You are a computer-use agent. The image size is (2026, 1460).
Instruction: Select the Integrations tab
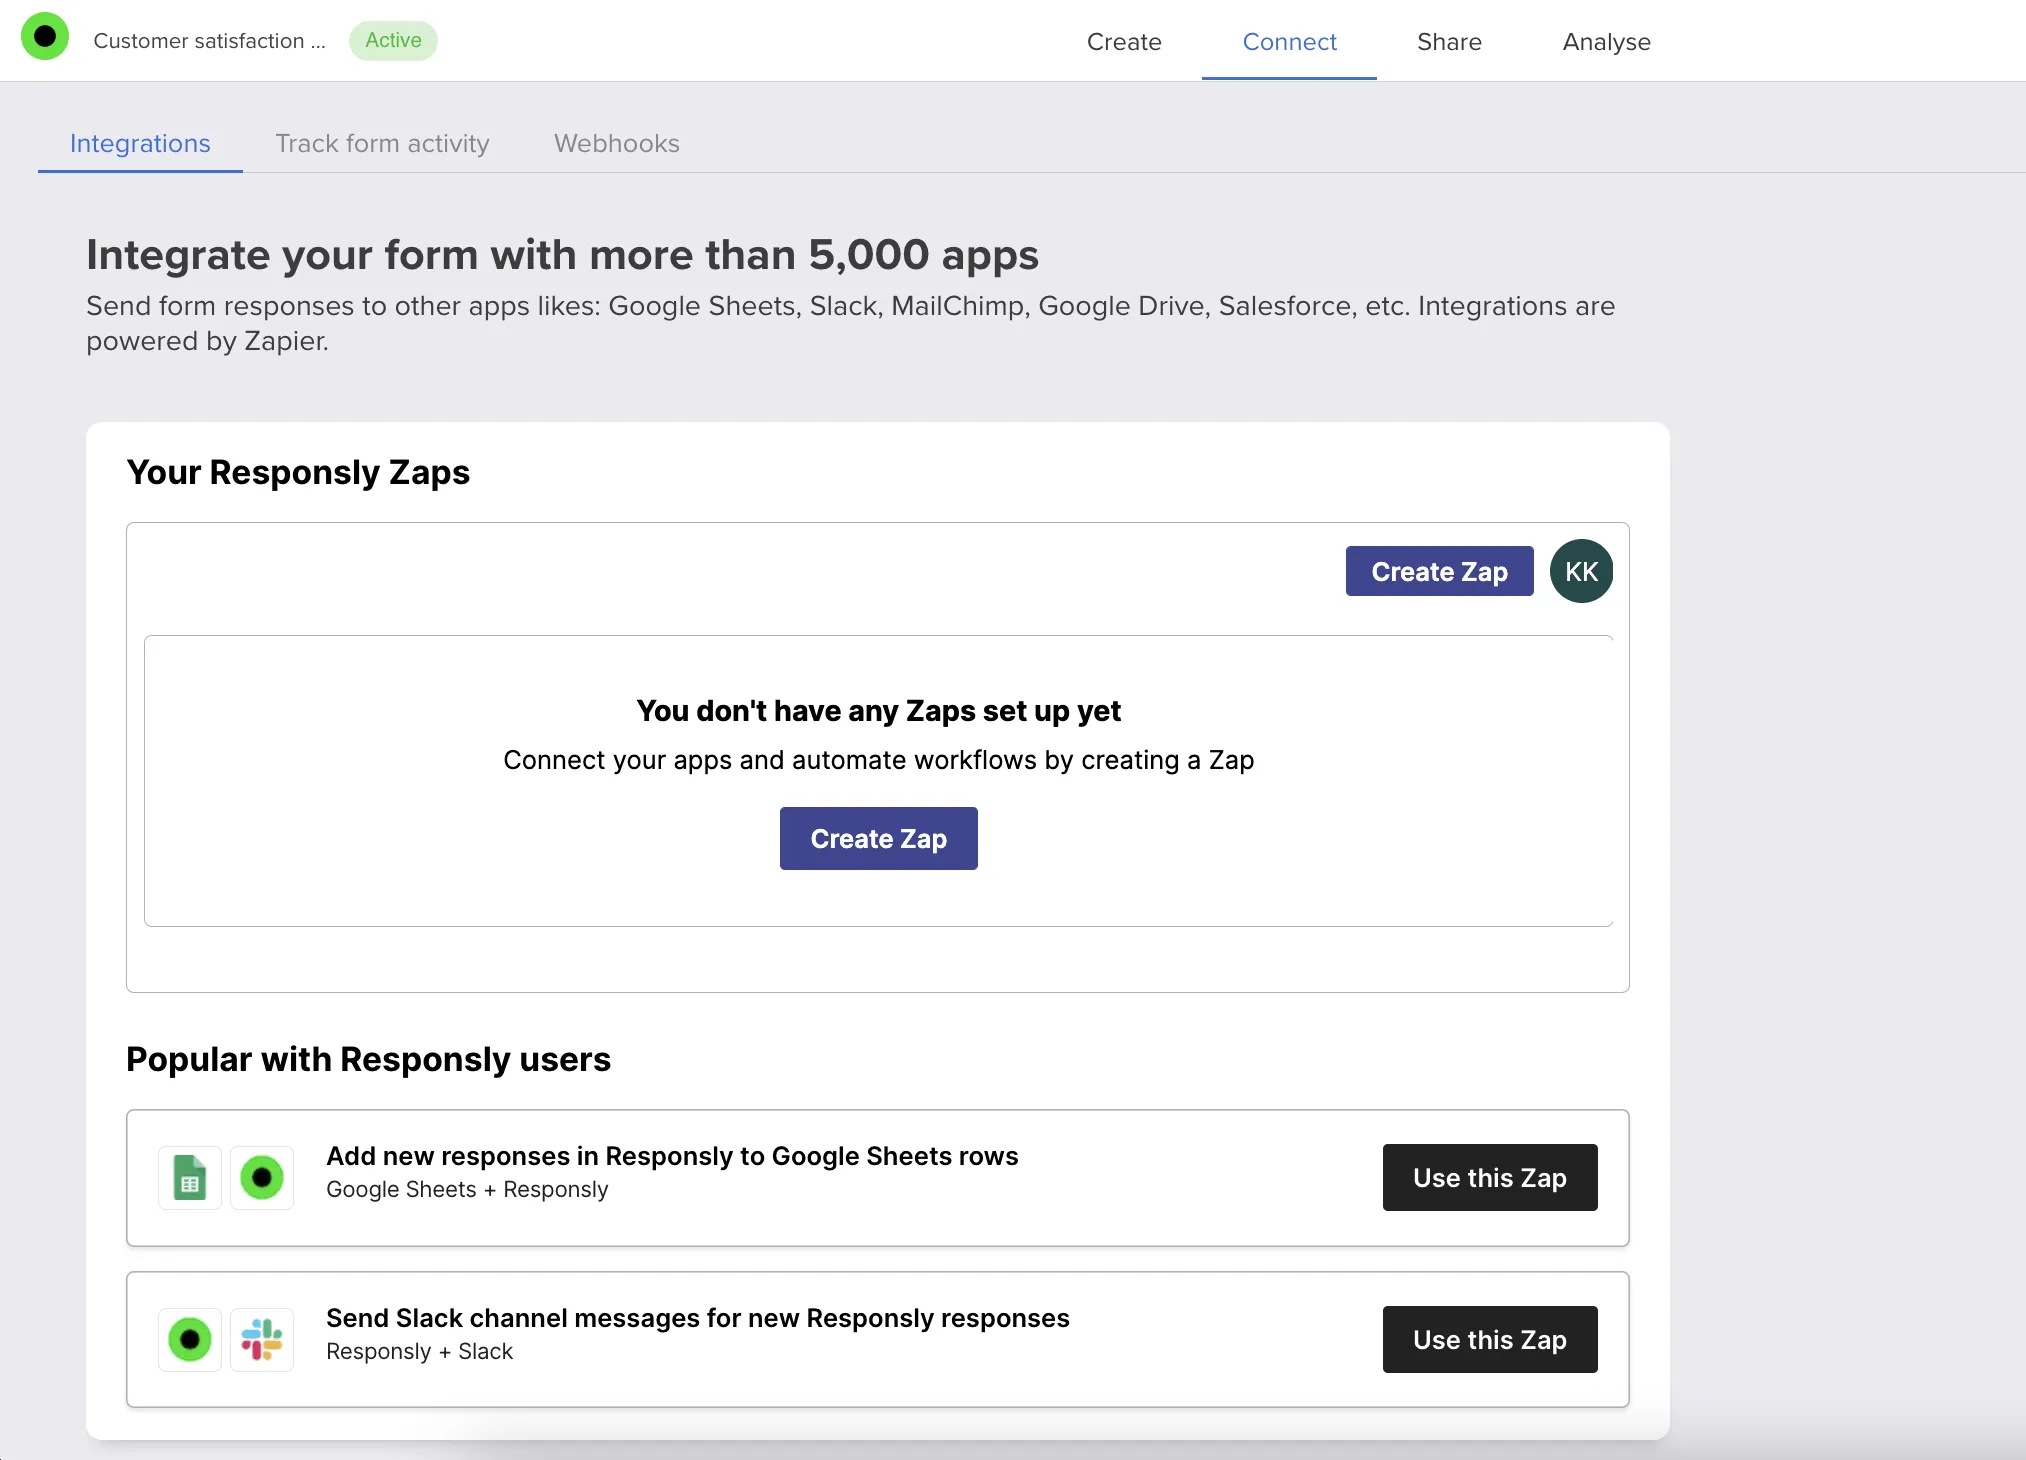pyautogui.click(x=140, y=143)
